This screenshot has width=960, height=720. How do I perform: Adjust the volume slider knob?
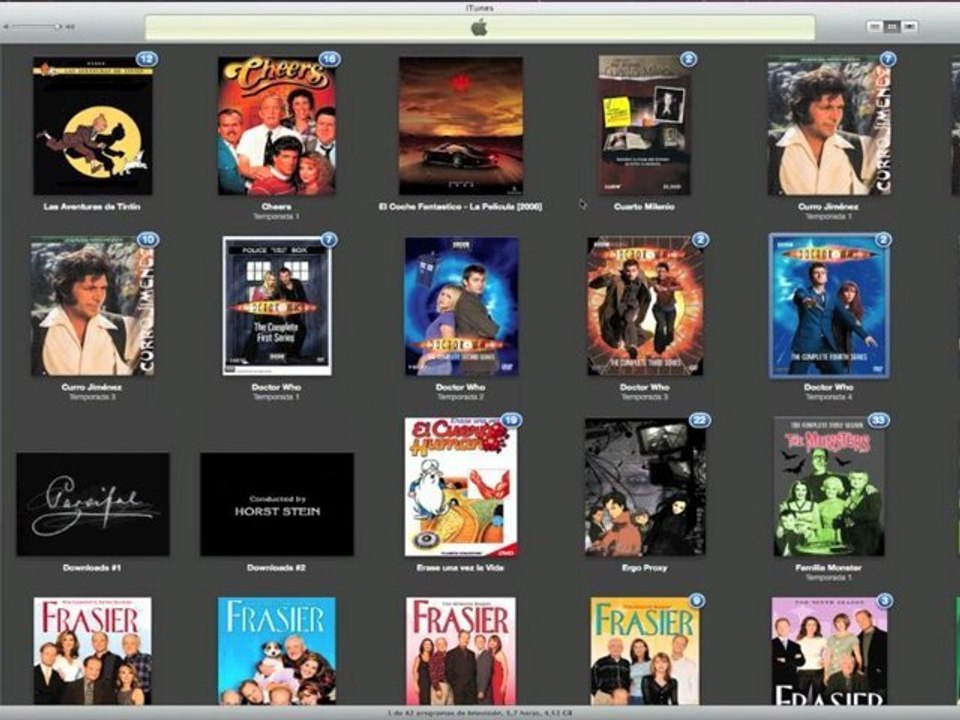[x=58, y=27]
